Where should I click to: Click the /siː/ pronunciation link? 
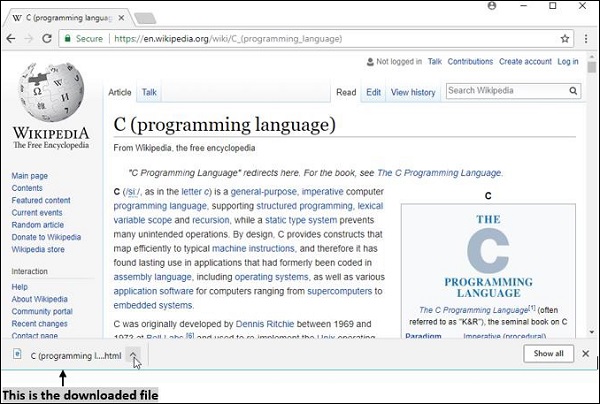coord(133,192)
